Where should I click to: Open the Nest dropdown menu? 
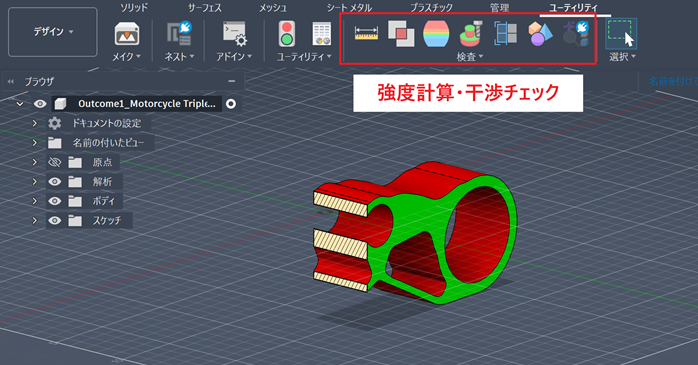click(x=179, y=57)
